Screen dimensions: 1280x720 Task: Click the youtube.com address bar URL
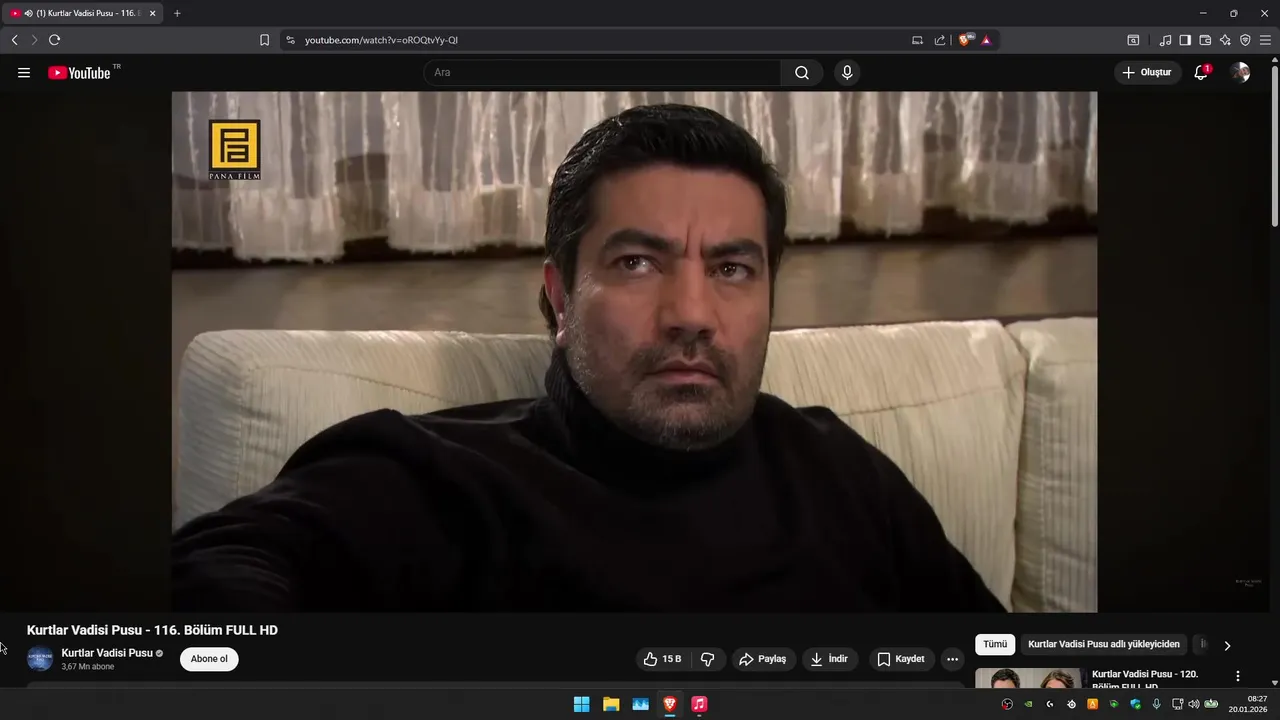click(381, 40)
